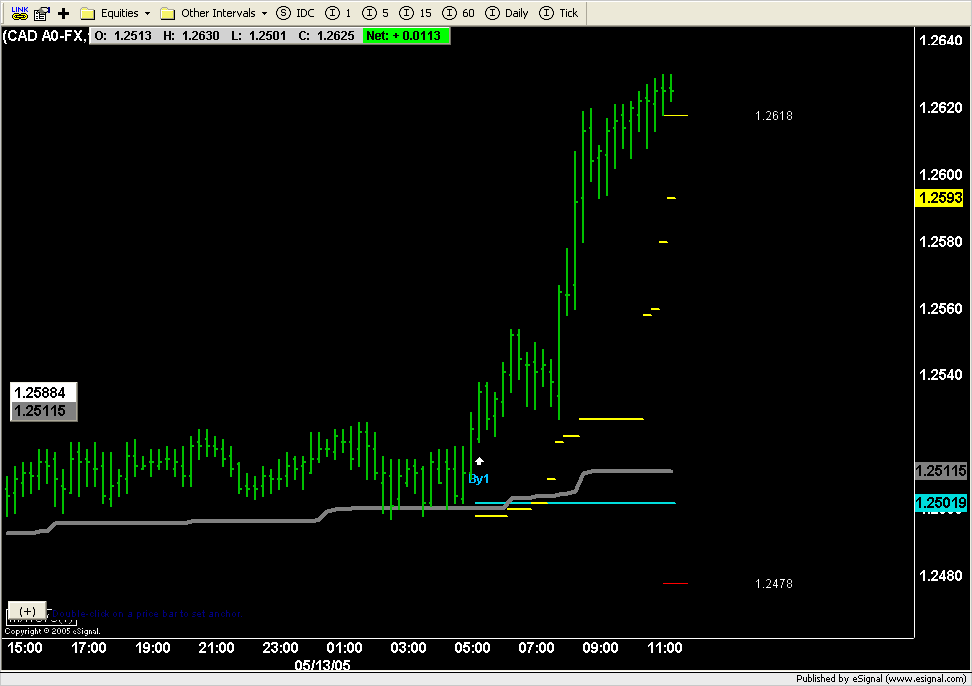The image size is (972, 686).
Task: Click the O: 1.2513 open value
Action: coord(123,36)
